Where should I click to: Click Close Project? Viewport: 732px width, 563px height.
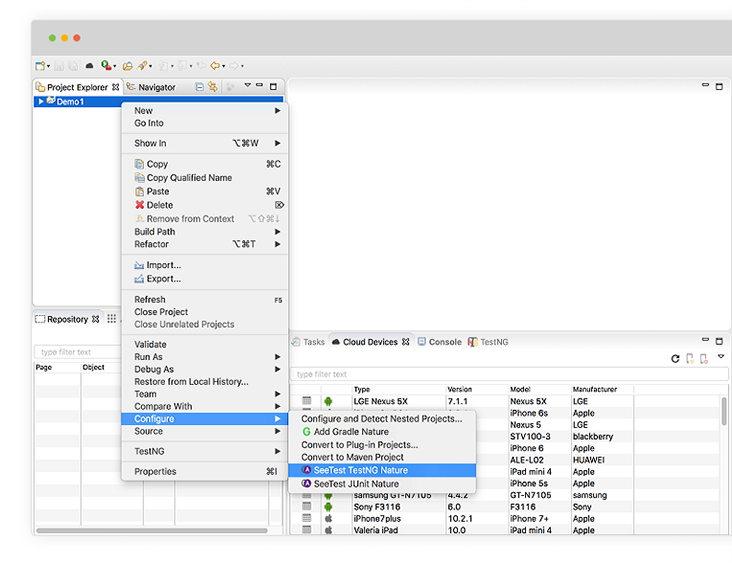point(205,312)
